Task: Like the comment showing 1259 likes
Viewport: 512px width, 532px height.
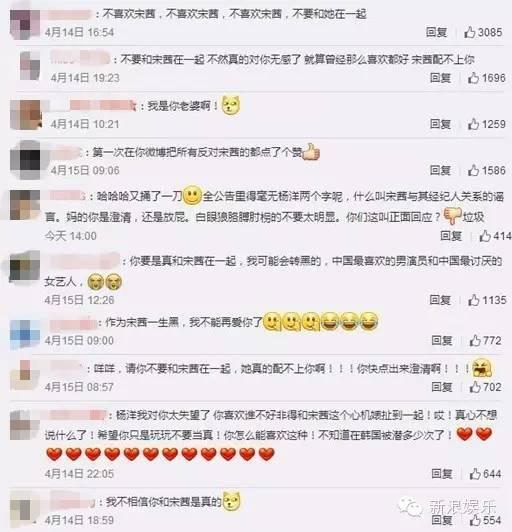Action: [x=473, y=124]
